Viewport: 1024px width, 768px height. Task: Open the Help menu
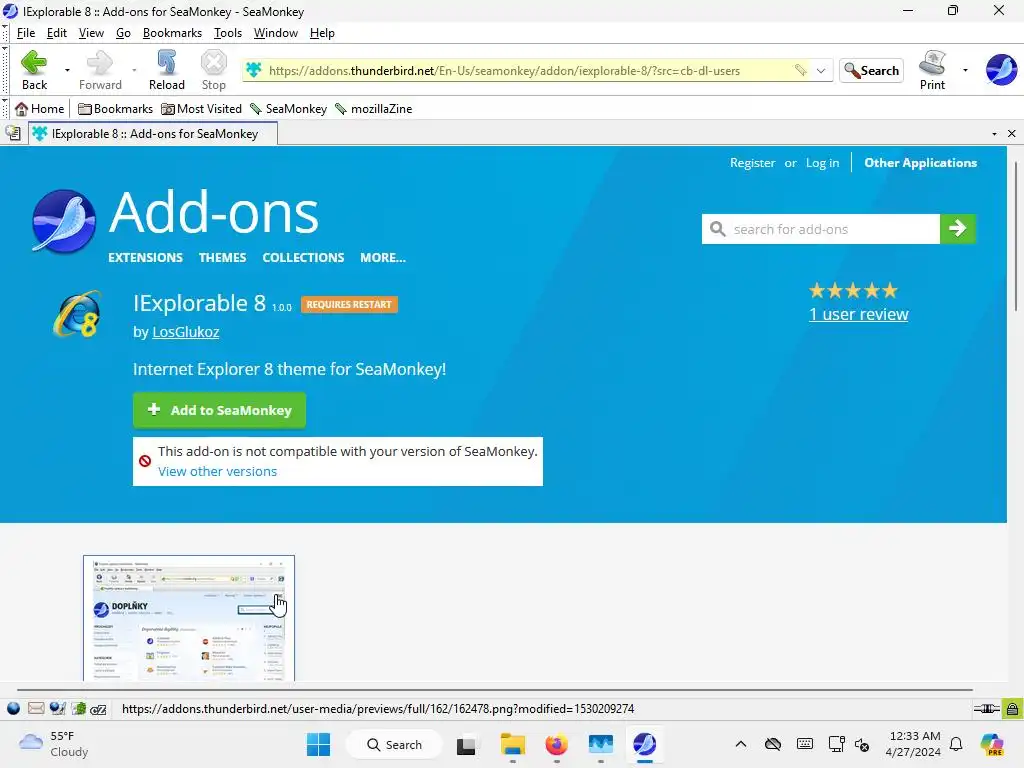click(x=322, y=33)
